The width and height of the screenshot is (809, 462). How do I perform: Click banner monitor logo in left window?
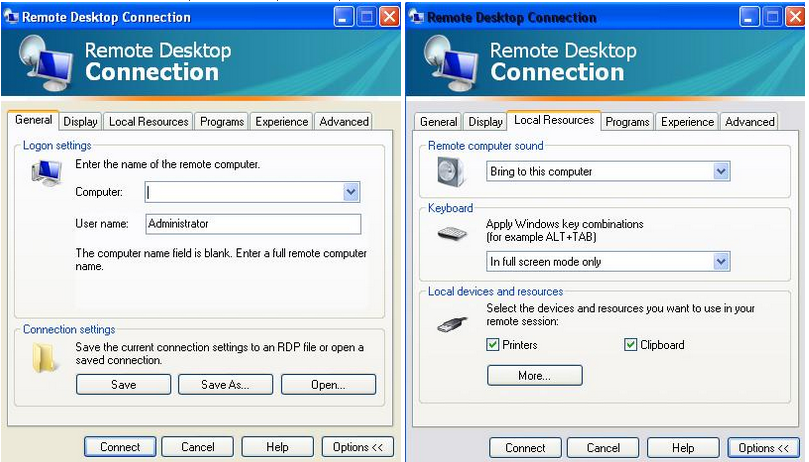(x=44, y=64)
